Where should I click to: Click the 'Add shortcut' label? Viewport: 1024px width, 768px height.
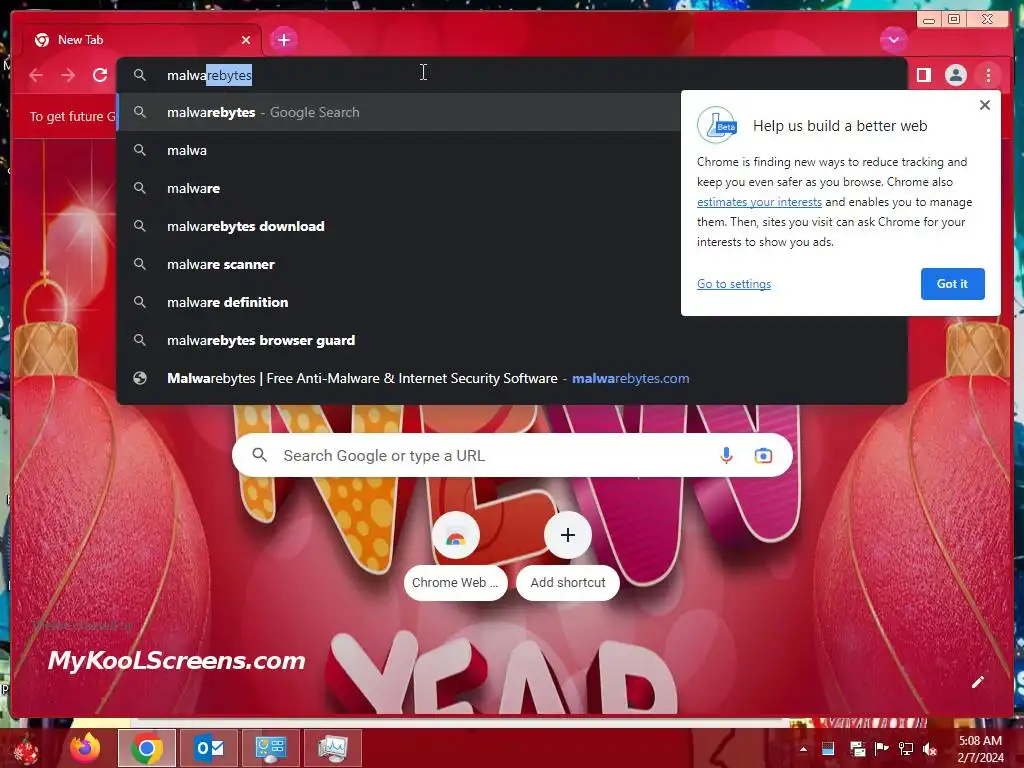(x=568, y=583)
